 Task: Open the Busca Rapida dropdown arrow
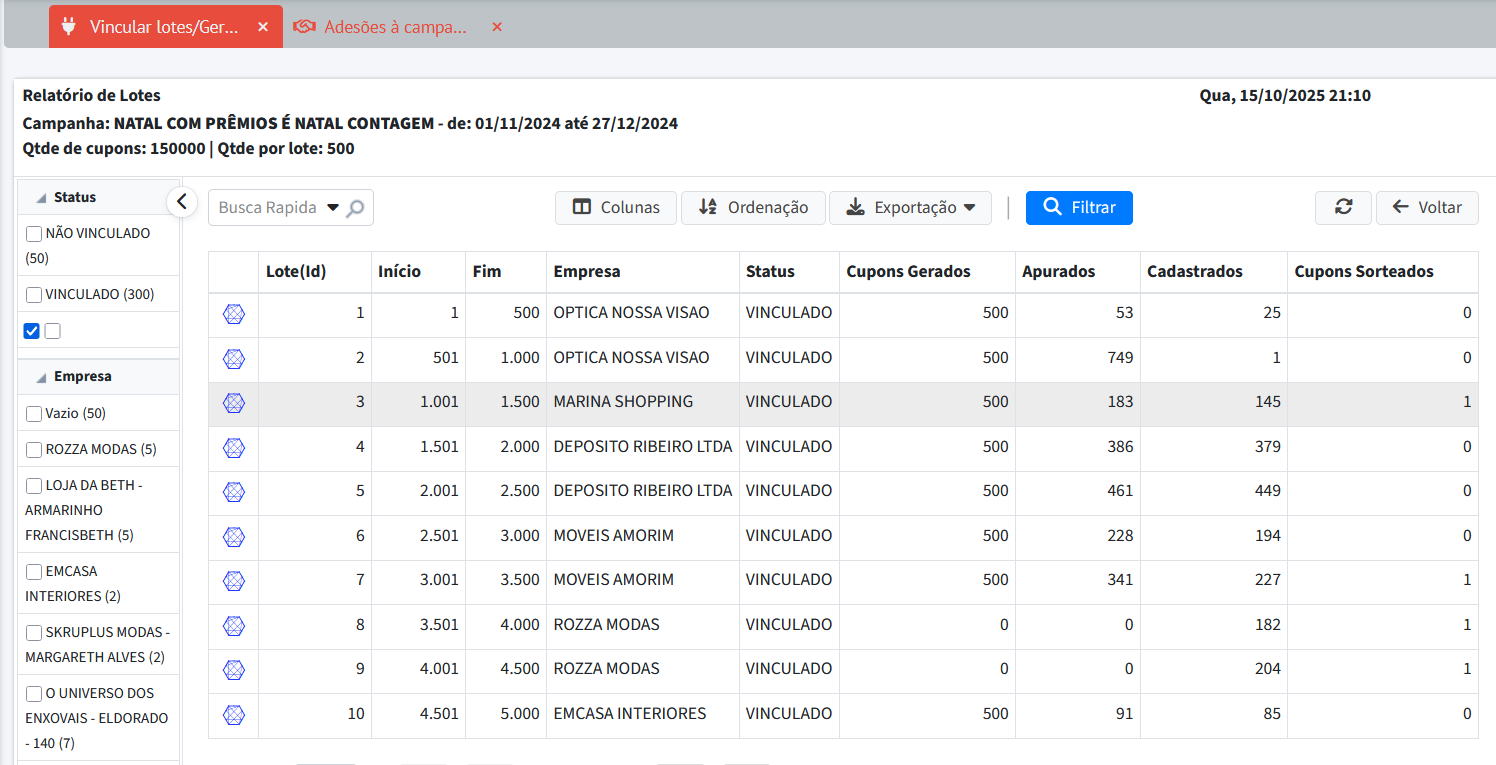(333, 208)
